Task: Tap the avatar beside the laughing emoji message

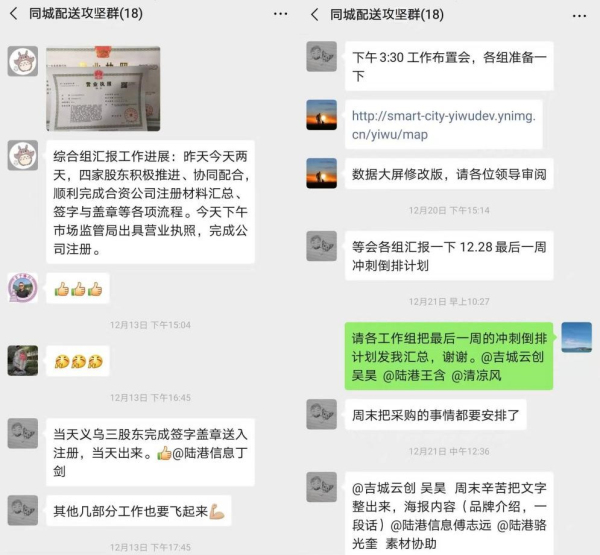Action: click(23, 361)
